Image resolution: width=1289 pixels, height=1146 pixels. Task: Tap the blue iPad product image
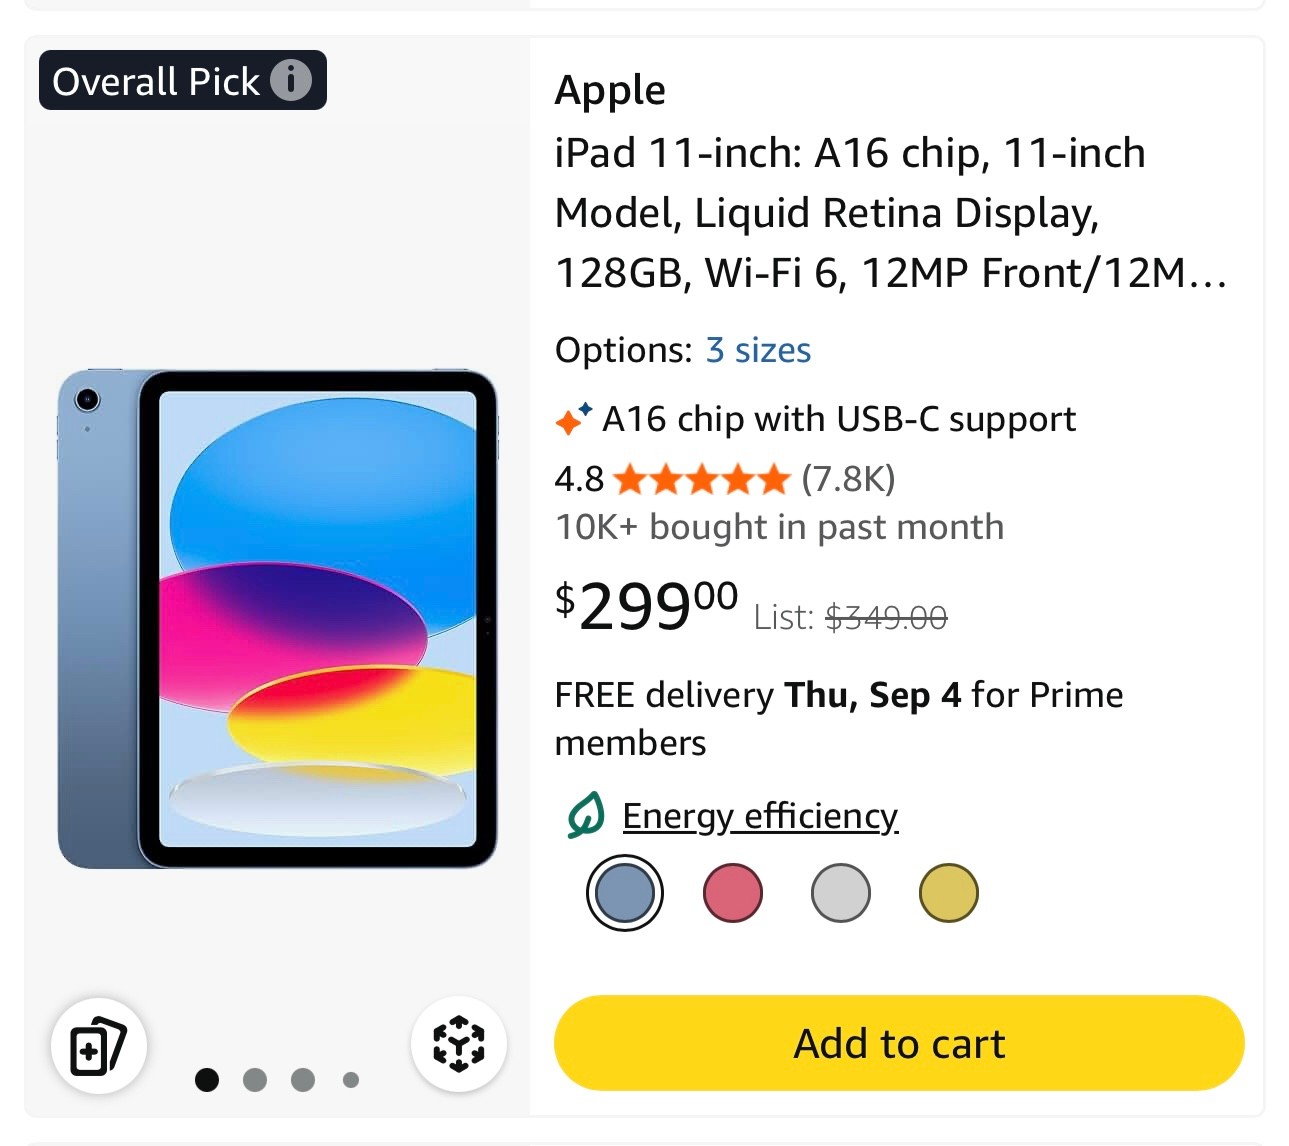(277, 619)
